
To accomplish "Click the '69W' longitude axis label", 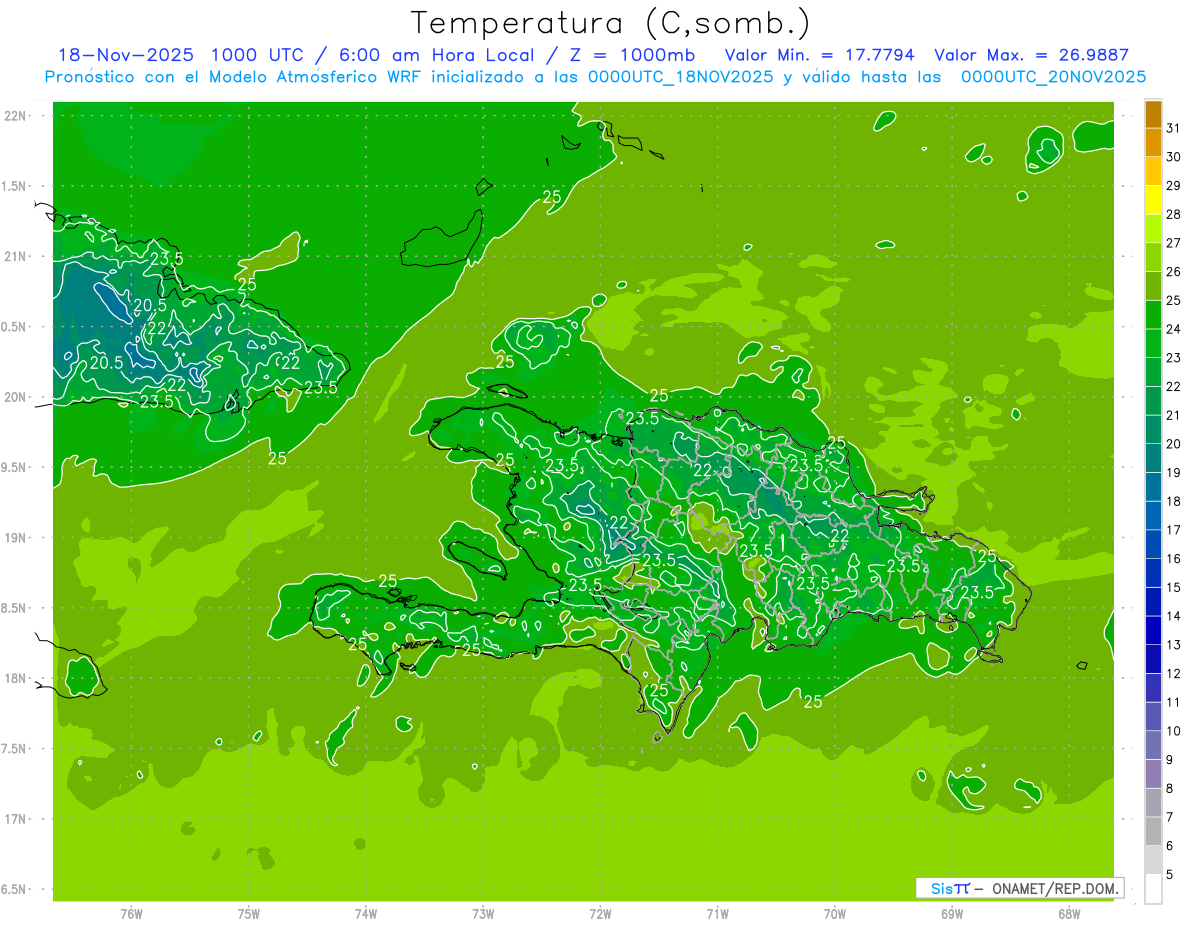I will [952, 913].
